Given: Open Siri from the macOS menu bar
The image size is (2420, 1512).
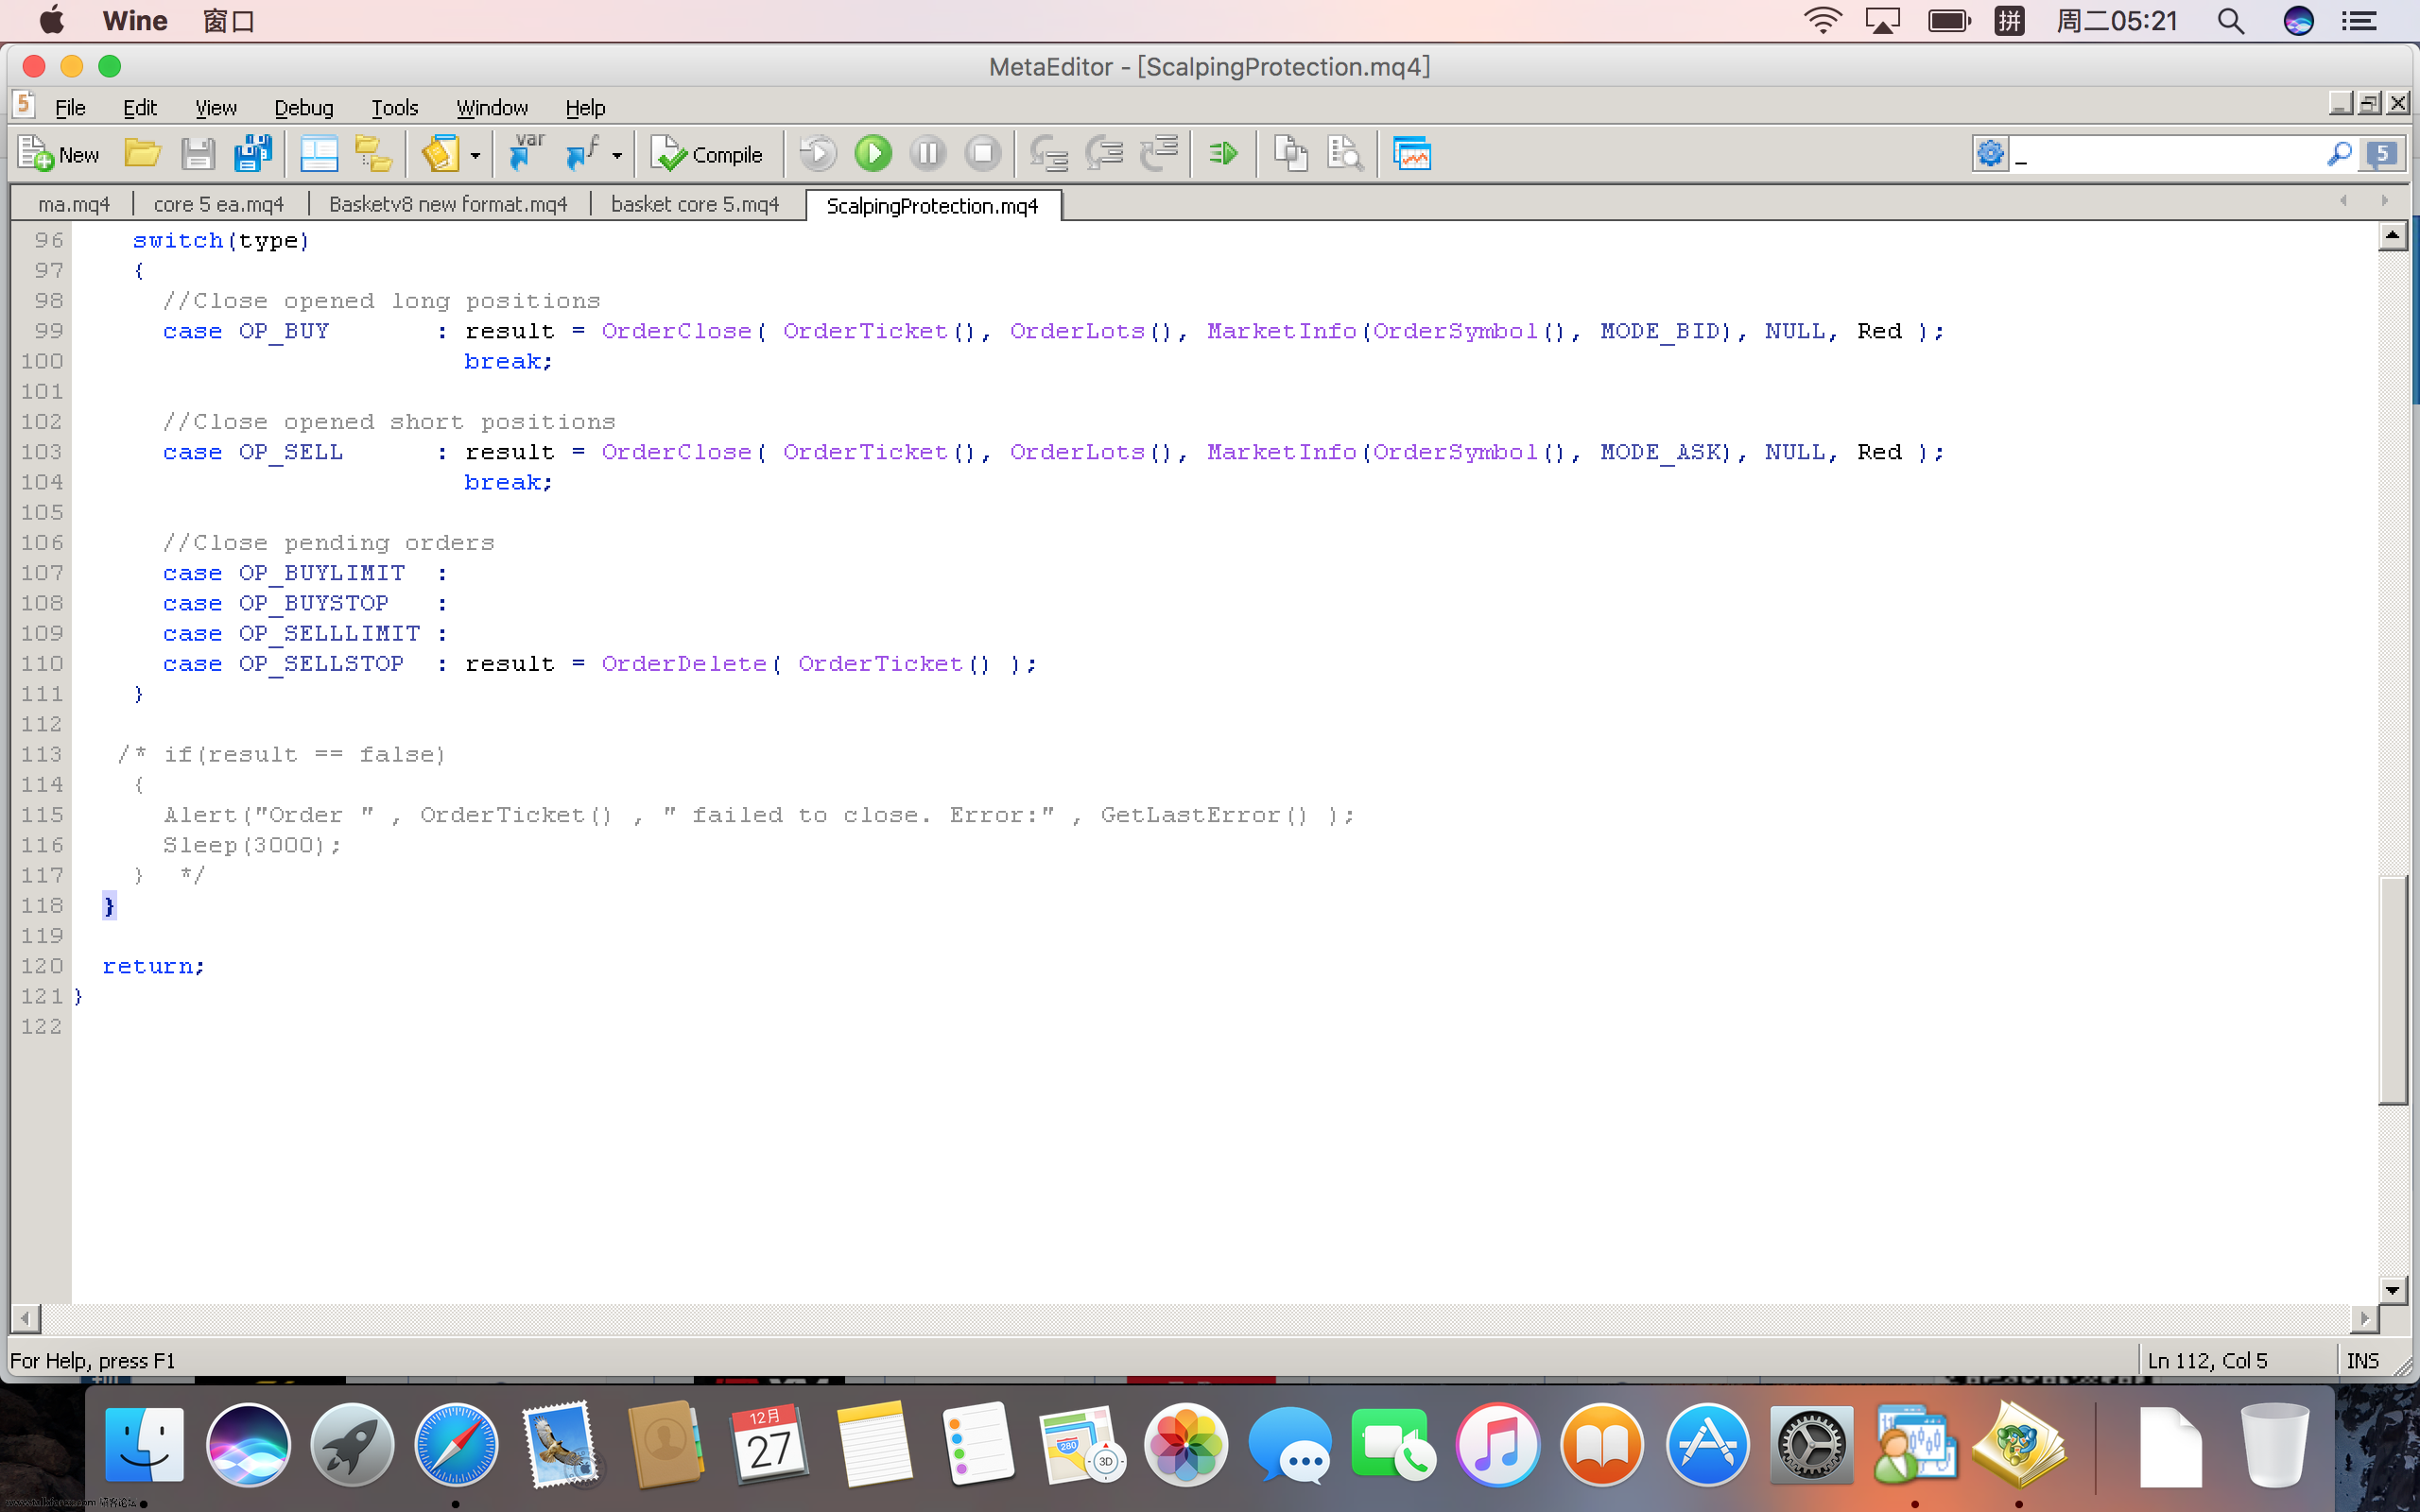Looking at the screenshot, I should (2299, 21).
